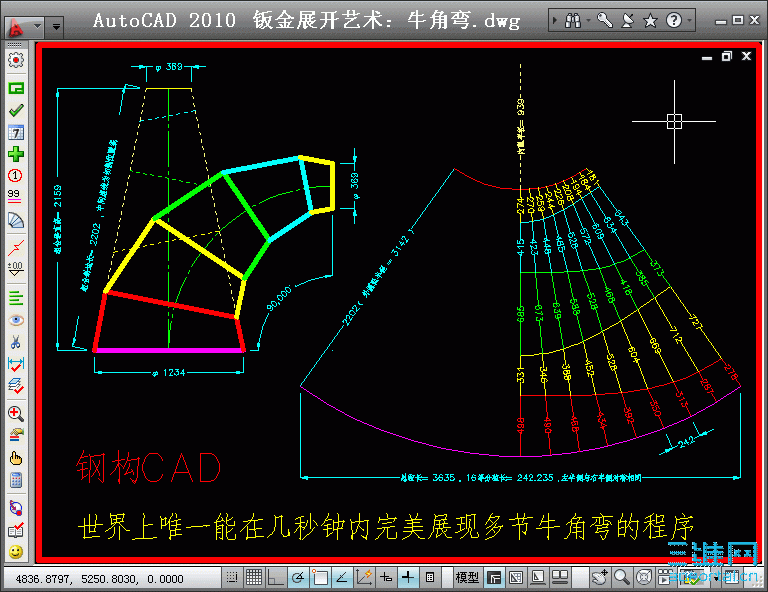The height and width of the screenshot is (592, 768).
Task: Click the yellow pointing hand icon
Action: (x=16, y=458)
